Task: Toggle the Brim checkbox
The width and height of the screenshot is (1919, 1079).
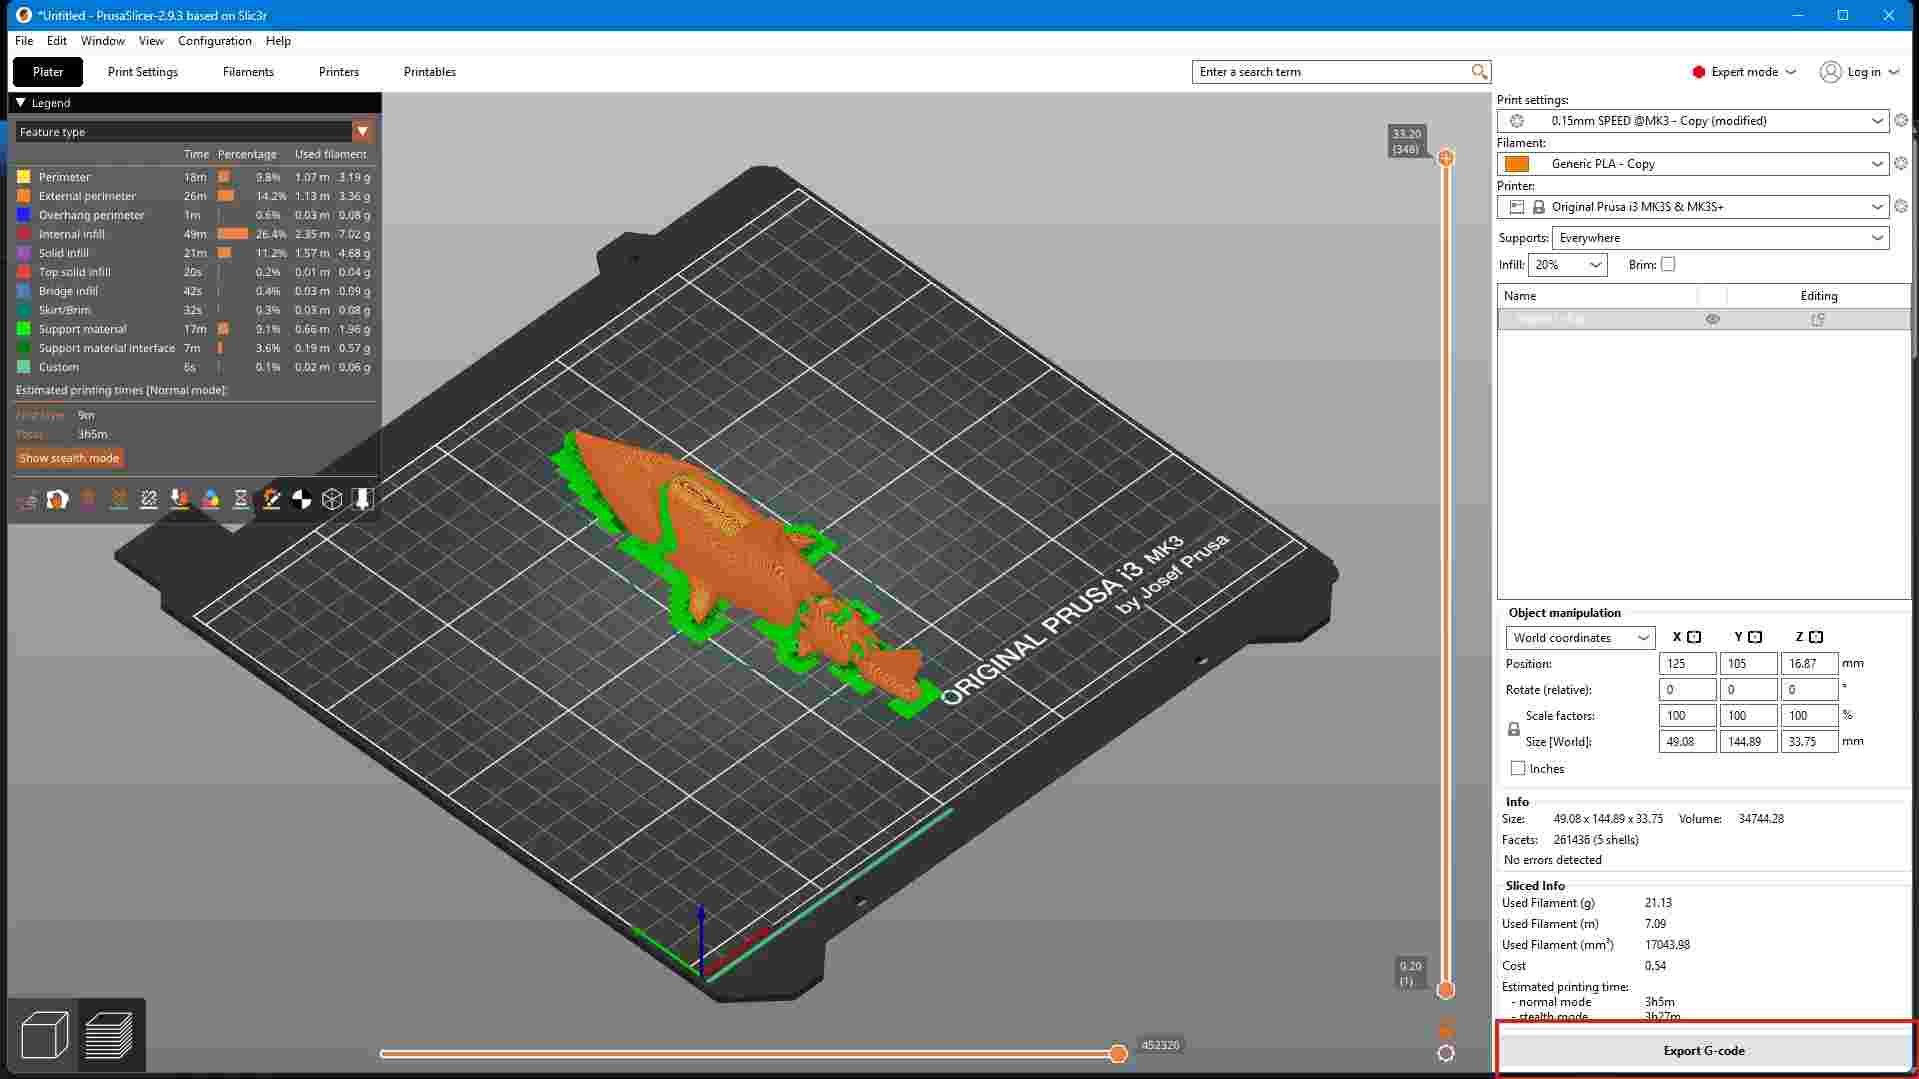Action: 1668,265
